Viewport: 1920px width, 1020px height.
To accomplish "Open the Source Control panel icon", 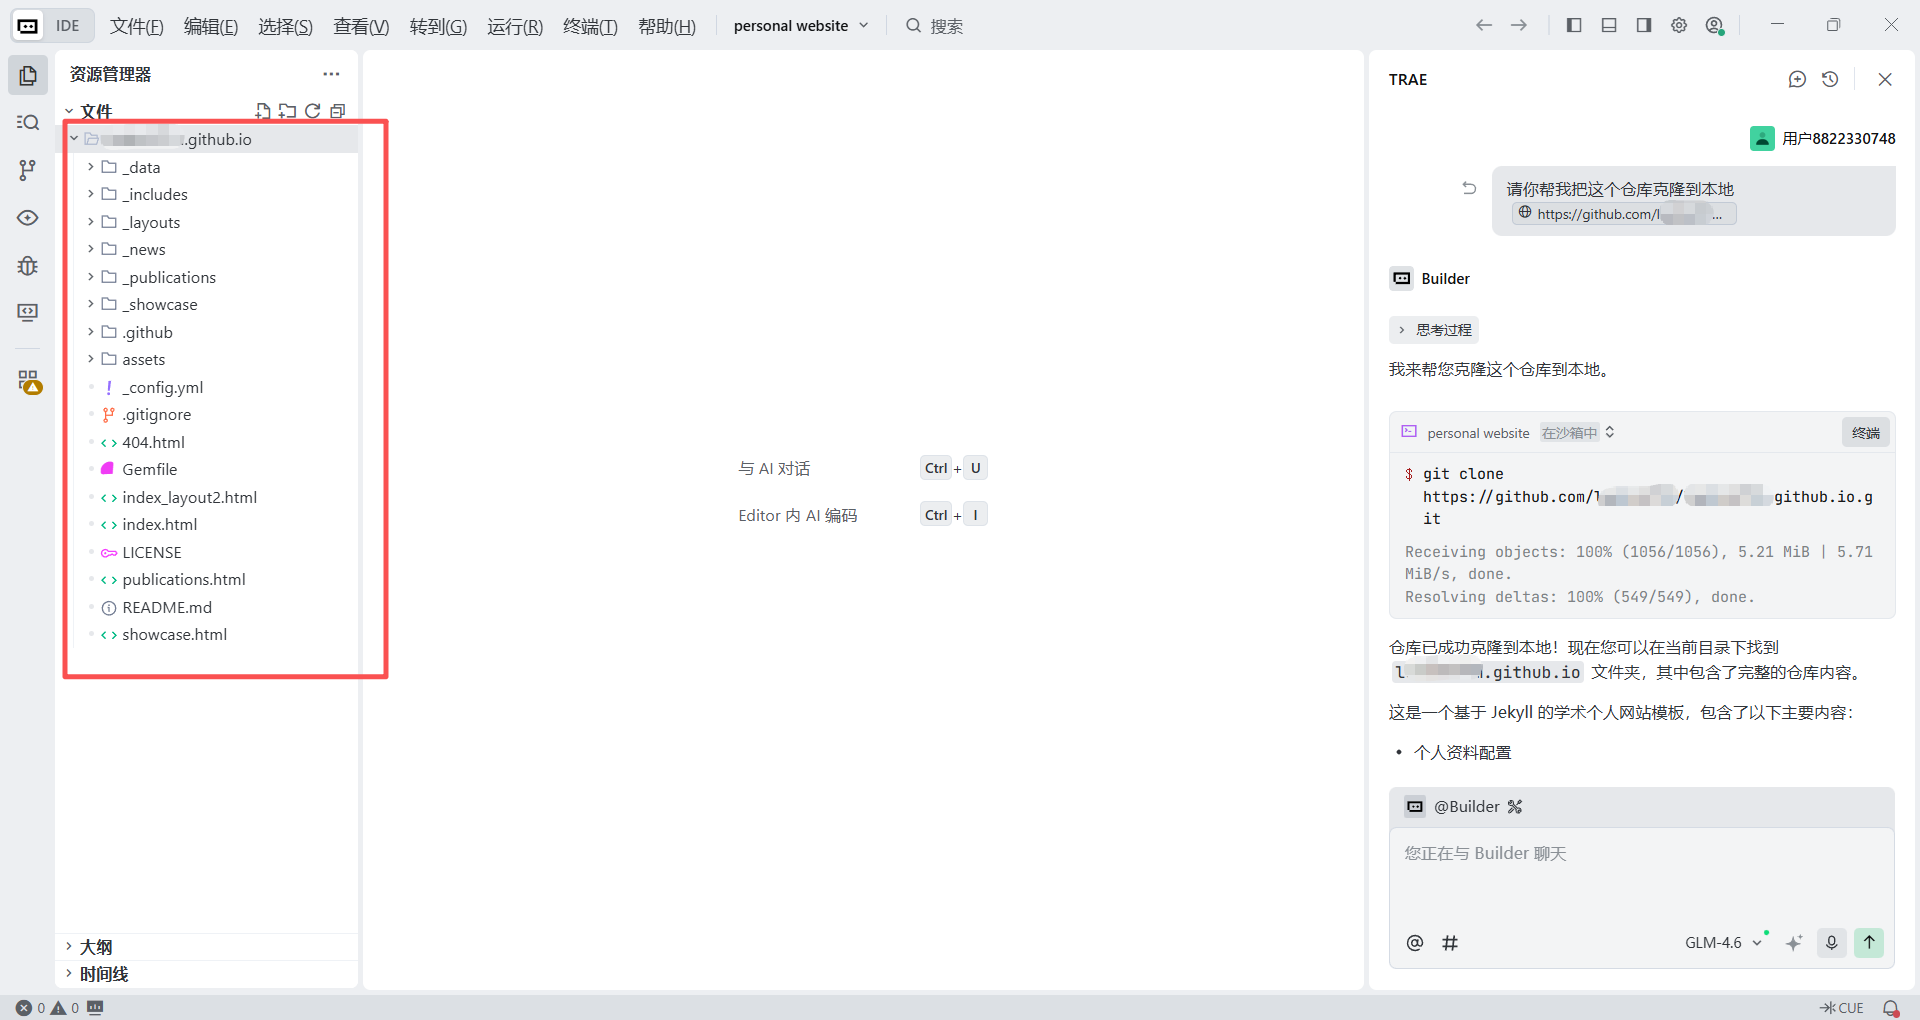I will point(28,170).
